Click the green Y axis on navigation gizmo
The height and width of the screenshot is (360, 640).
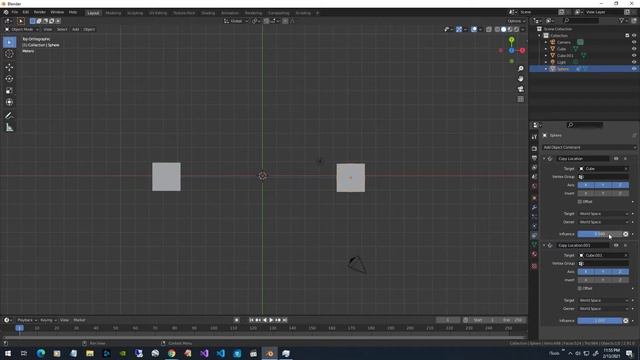(511, 40)
